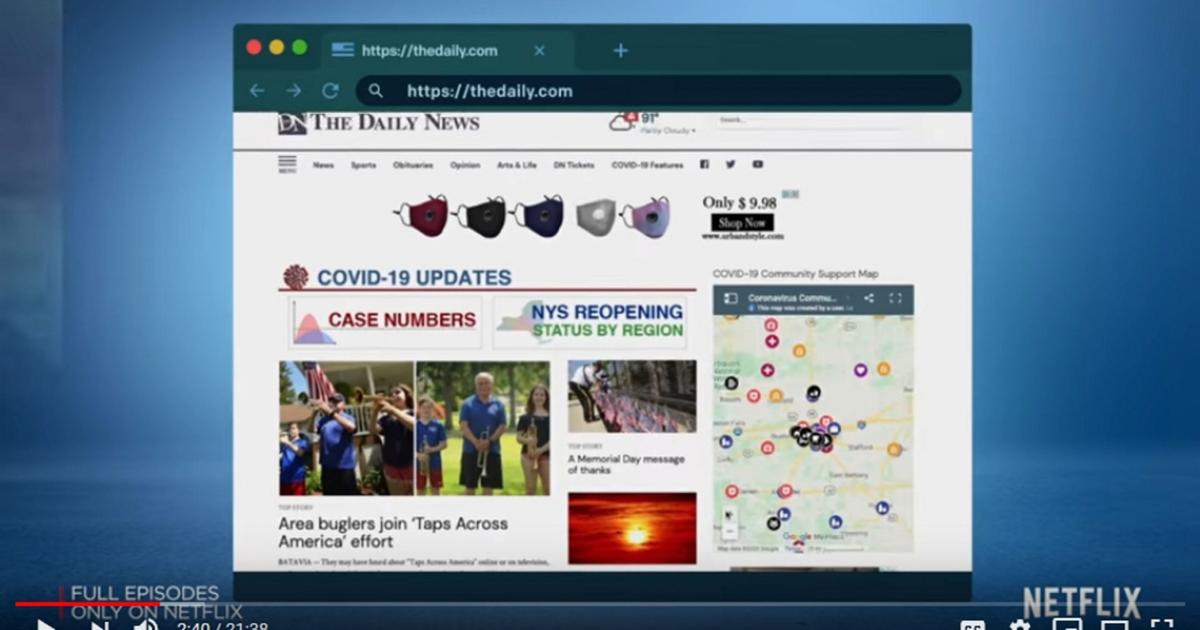Click the map Share icon
This screenshot has height=630, width=1200.
(868, 298)
